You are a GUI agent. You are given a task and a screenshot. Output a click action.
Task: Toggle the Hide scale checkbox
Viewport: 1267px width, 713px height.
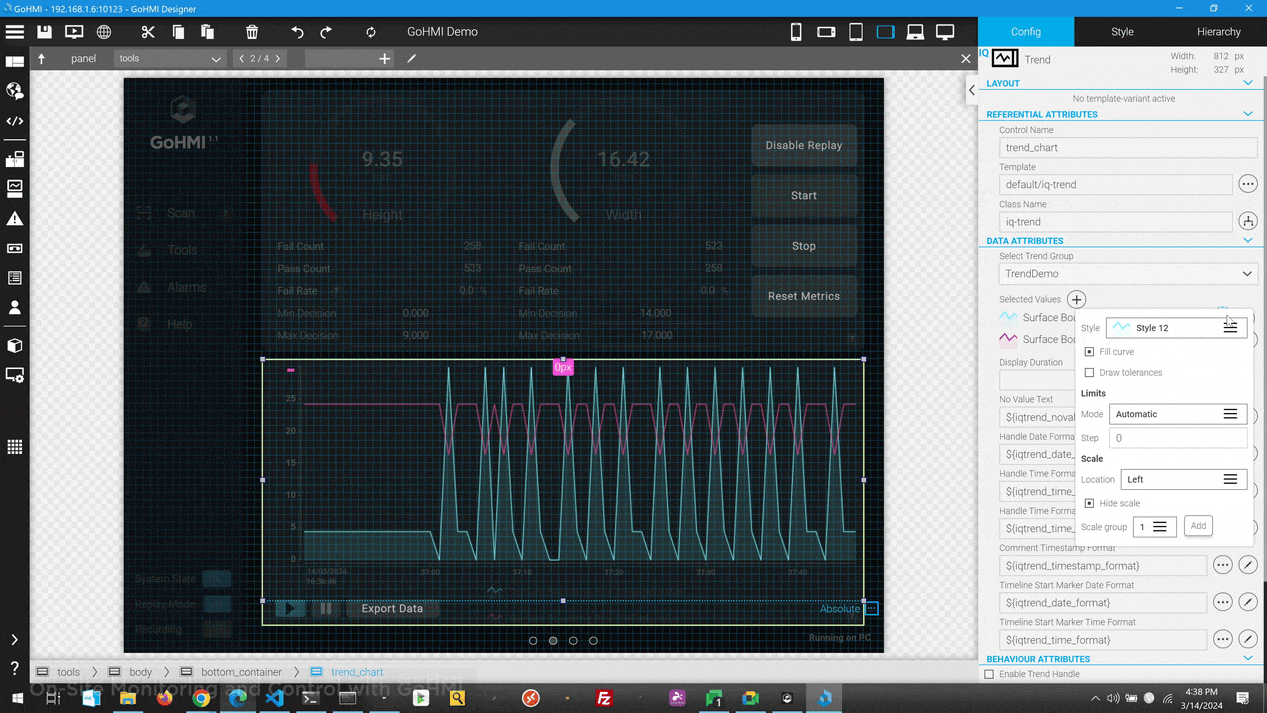(x=1090, y=504)
